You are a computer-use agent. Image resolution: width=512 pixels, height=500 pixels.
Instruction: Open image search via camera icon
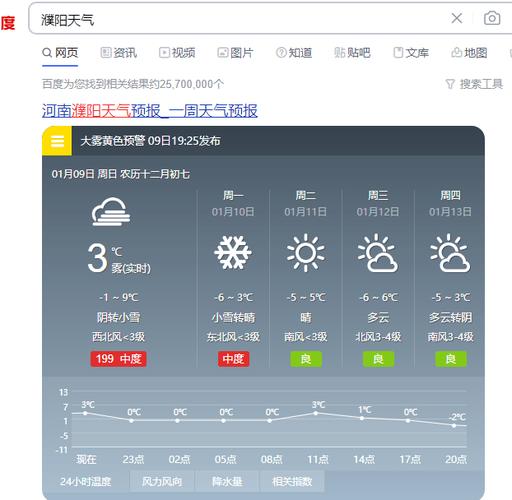[x=492, y=18]
